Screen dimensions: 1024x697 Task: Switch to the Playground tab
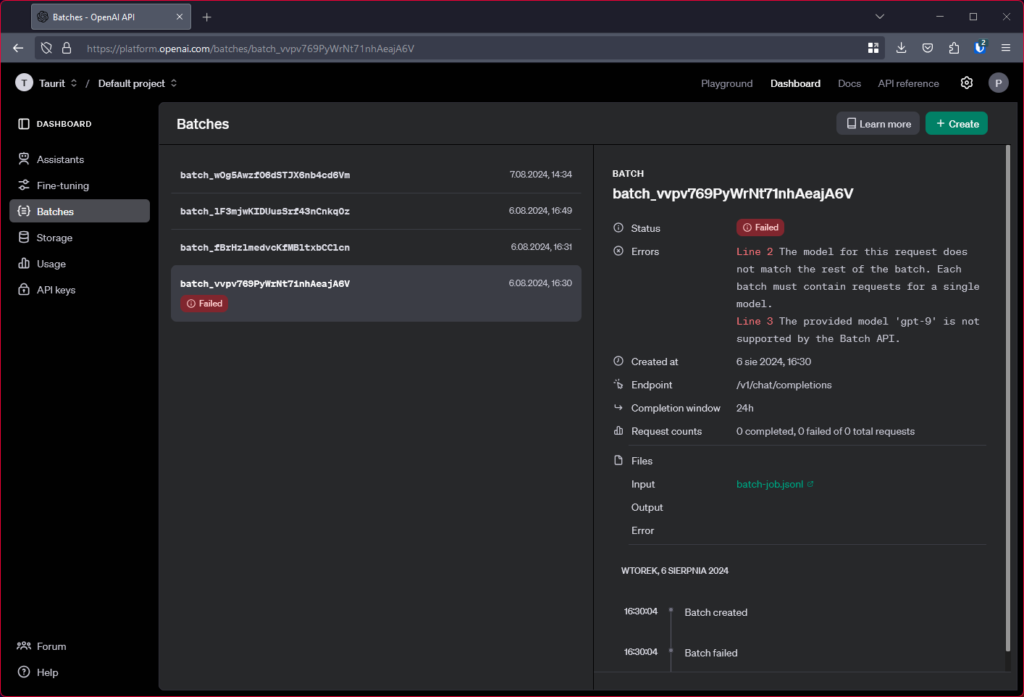tap(726, 84)
